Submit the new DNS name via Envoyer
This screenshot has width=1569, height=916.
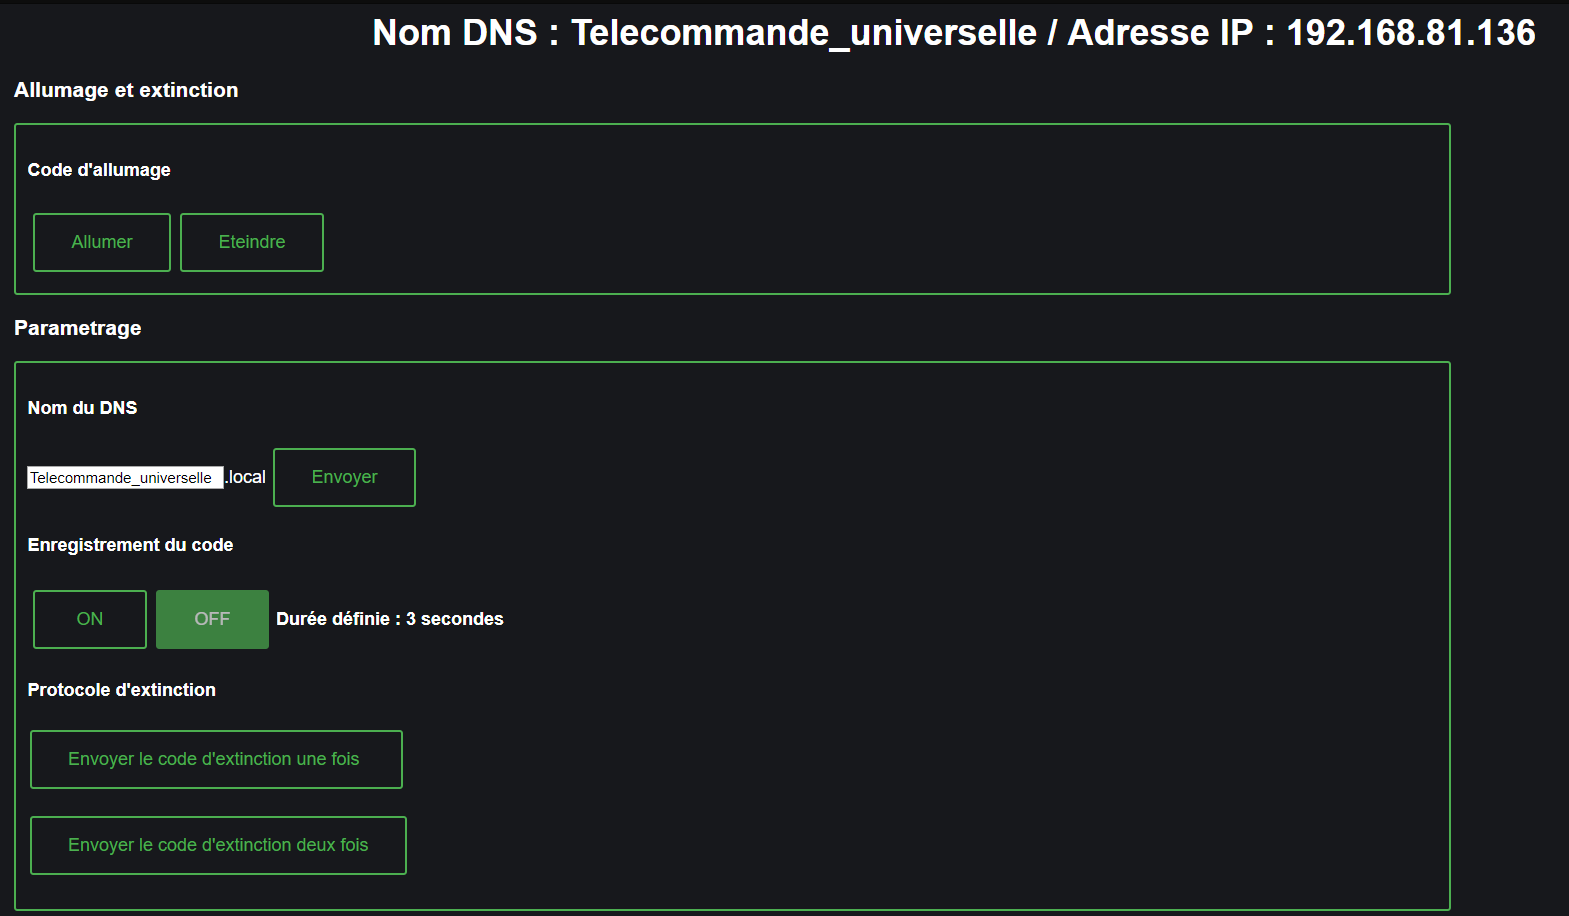point(344,477)
